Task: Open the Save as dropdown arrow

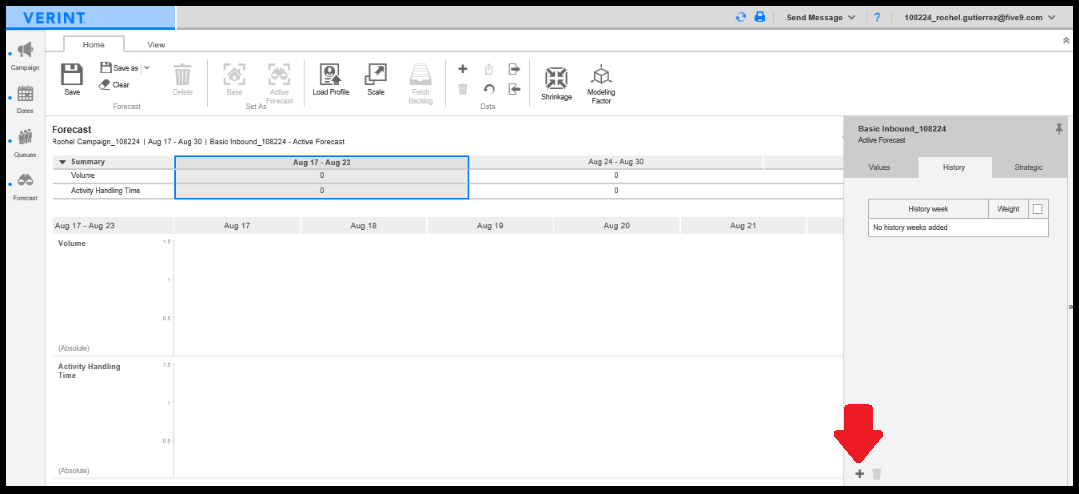Action: point(147,68)
